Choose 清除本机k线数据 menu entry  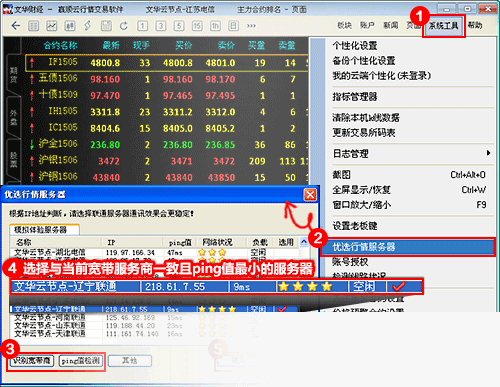(366, 117)
